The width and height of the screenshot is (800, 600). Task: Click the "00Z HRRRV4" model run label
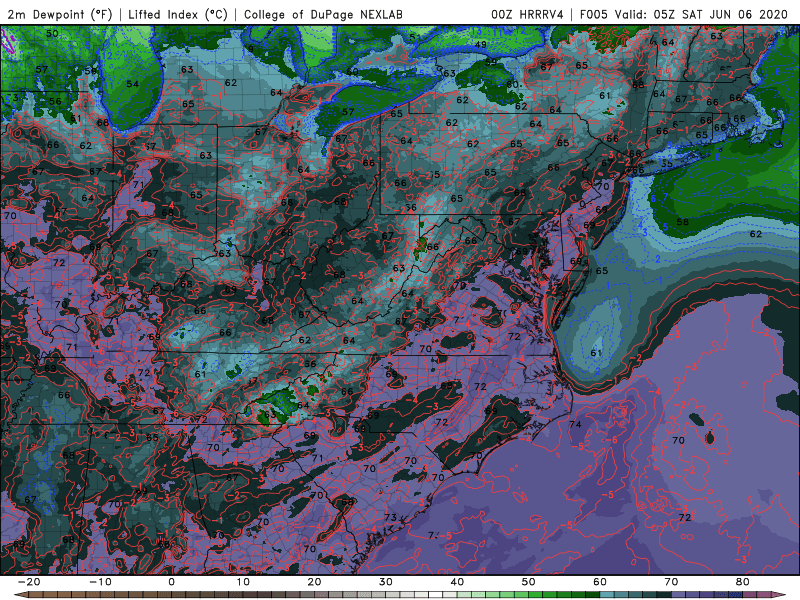coord(527,15)
